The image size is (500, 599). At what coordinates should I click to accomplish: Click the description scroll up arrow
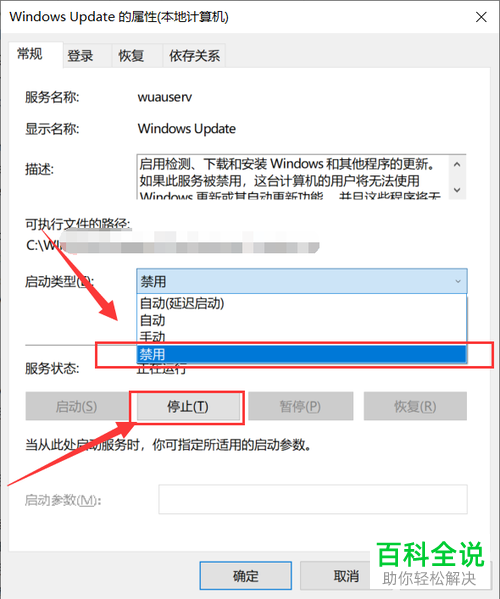(457, 165)
